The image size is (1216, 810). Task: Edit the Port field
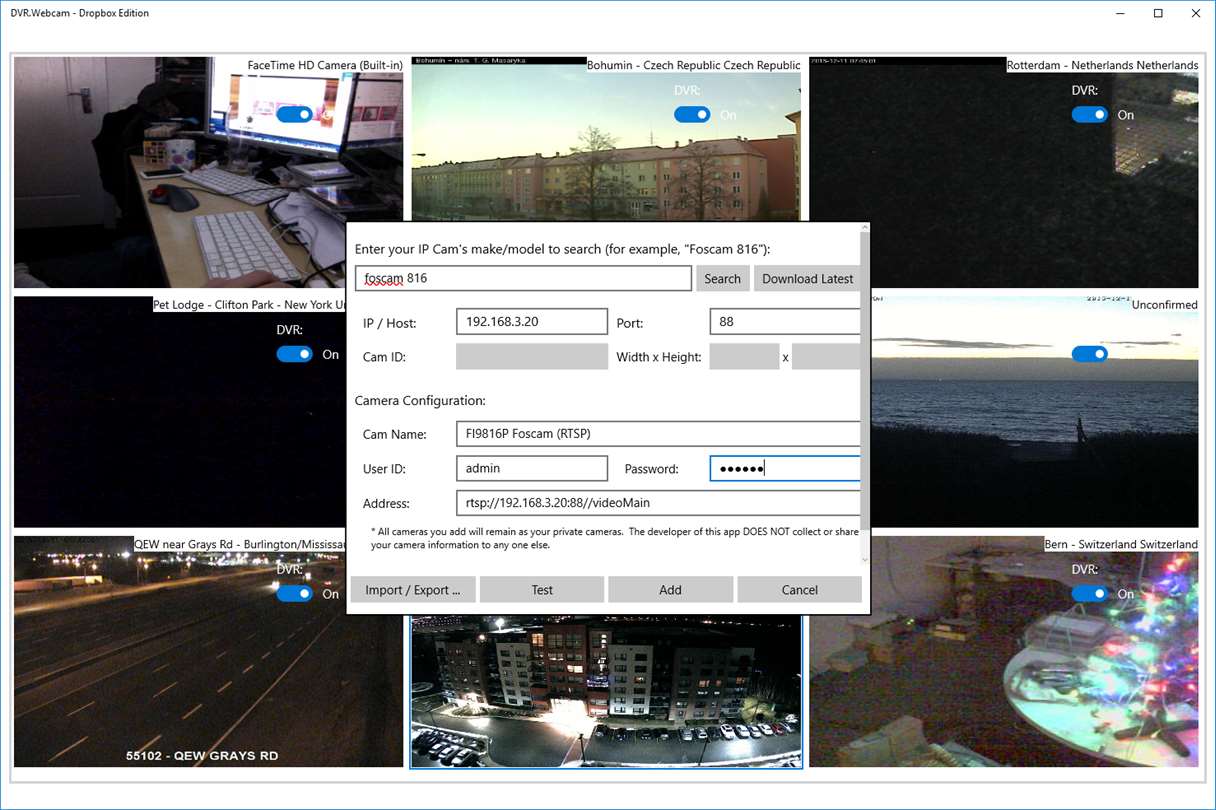(785, 321)
